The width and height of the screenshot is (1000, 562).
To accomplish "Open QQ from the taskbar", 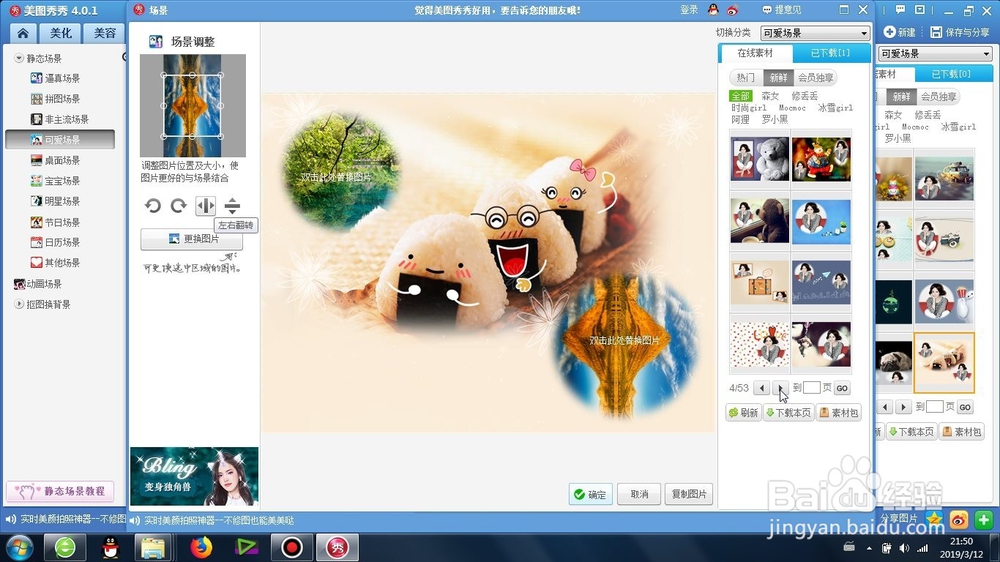I will pyautogui.click(x=111, y=547).
